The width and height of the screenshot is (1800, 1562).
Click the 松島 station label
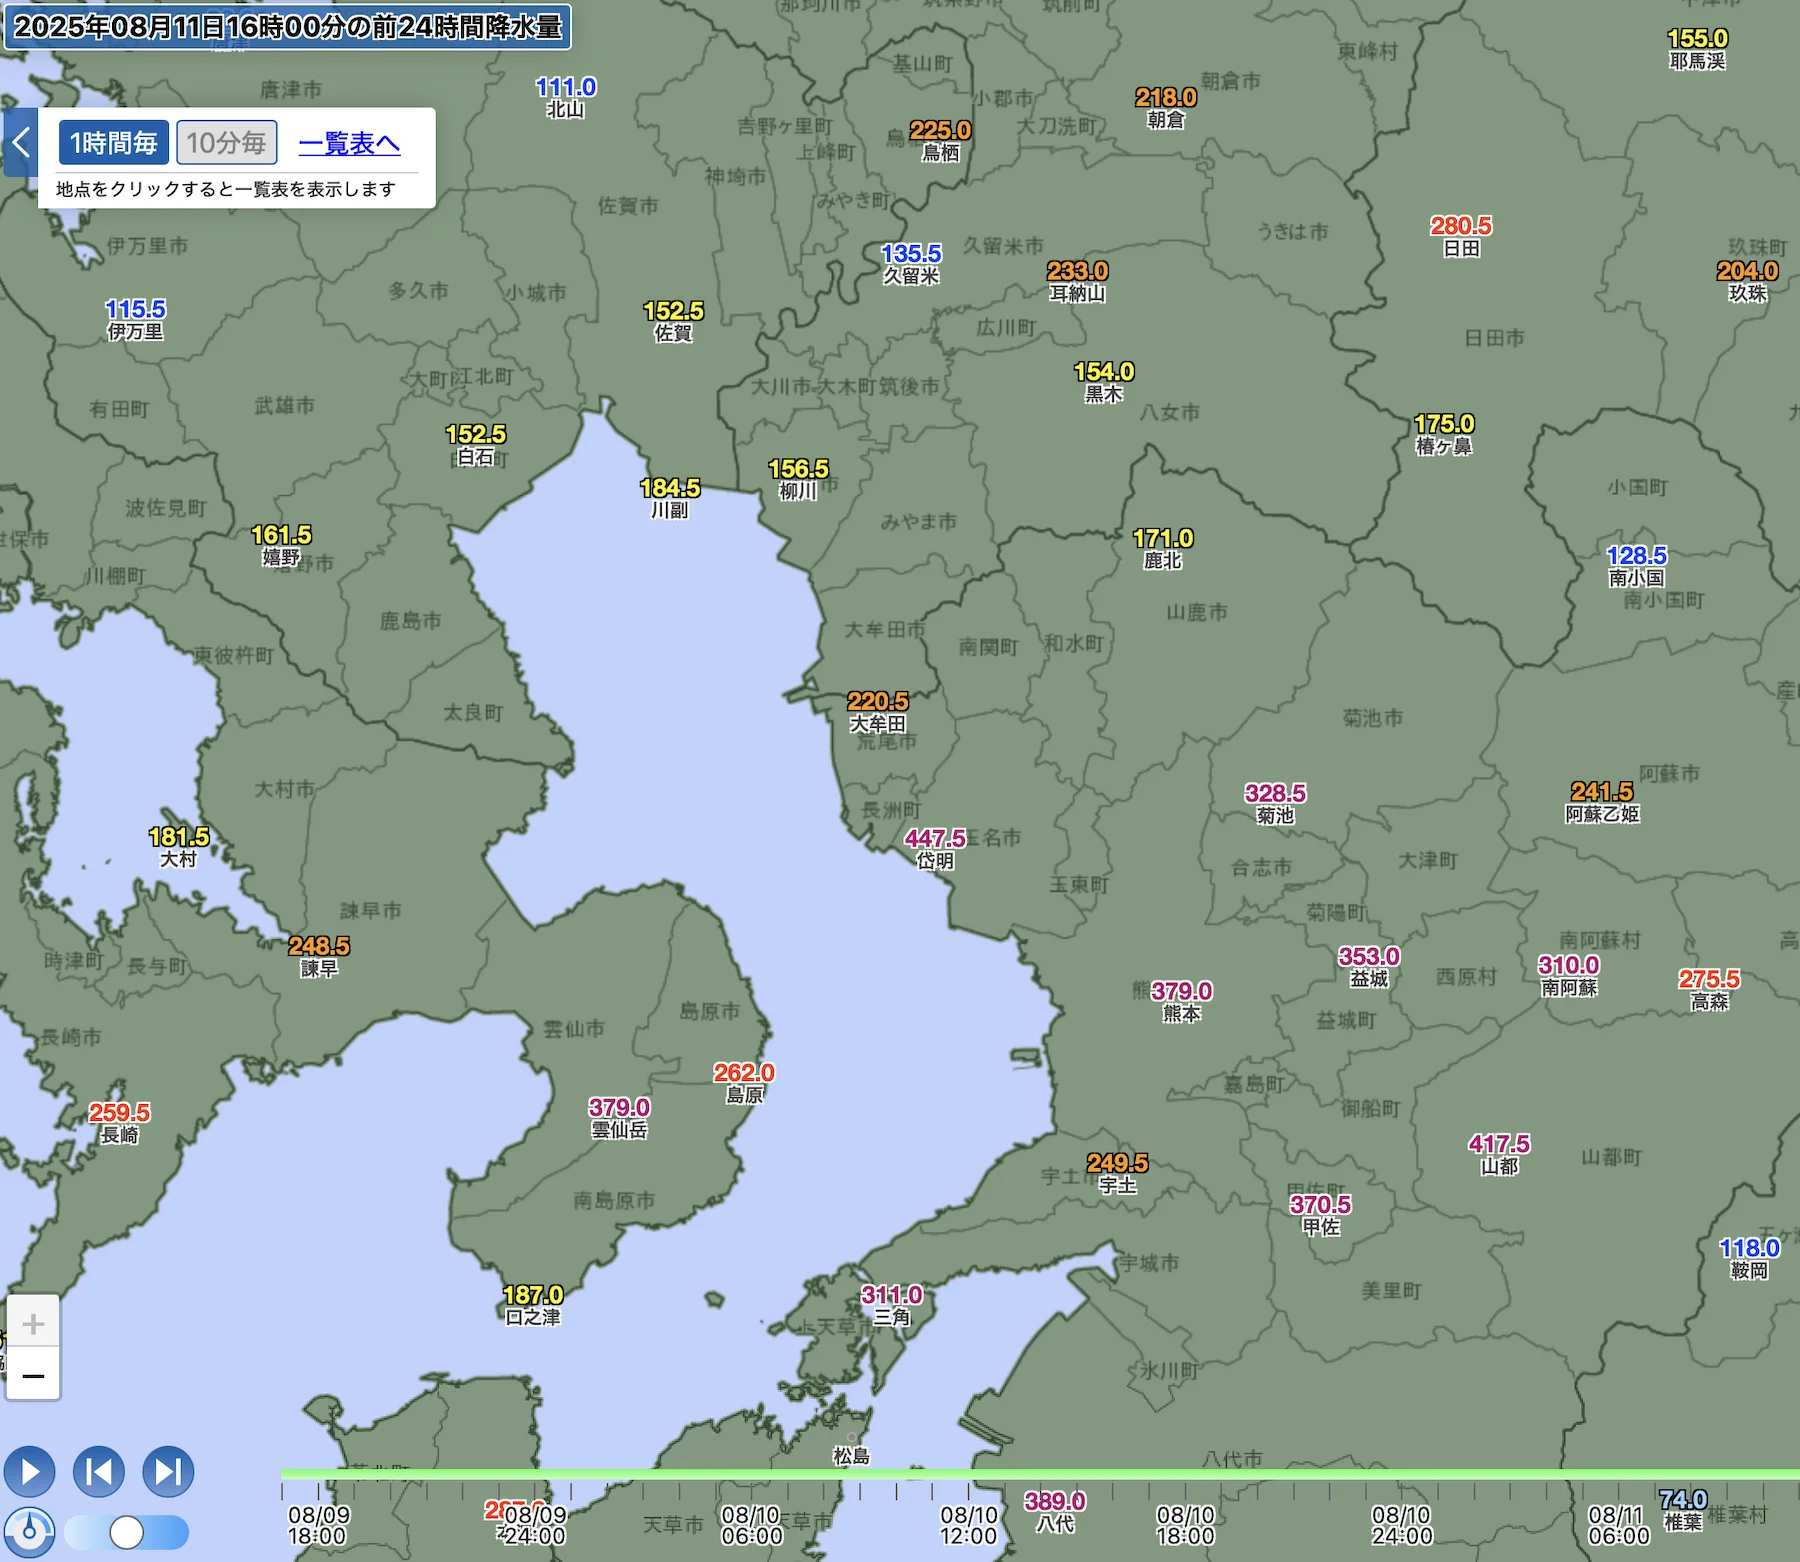point(852,1456)
